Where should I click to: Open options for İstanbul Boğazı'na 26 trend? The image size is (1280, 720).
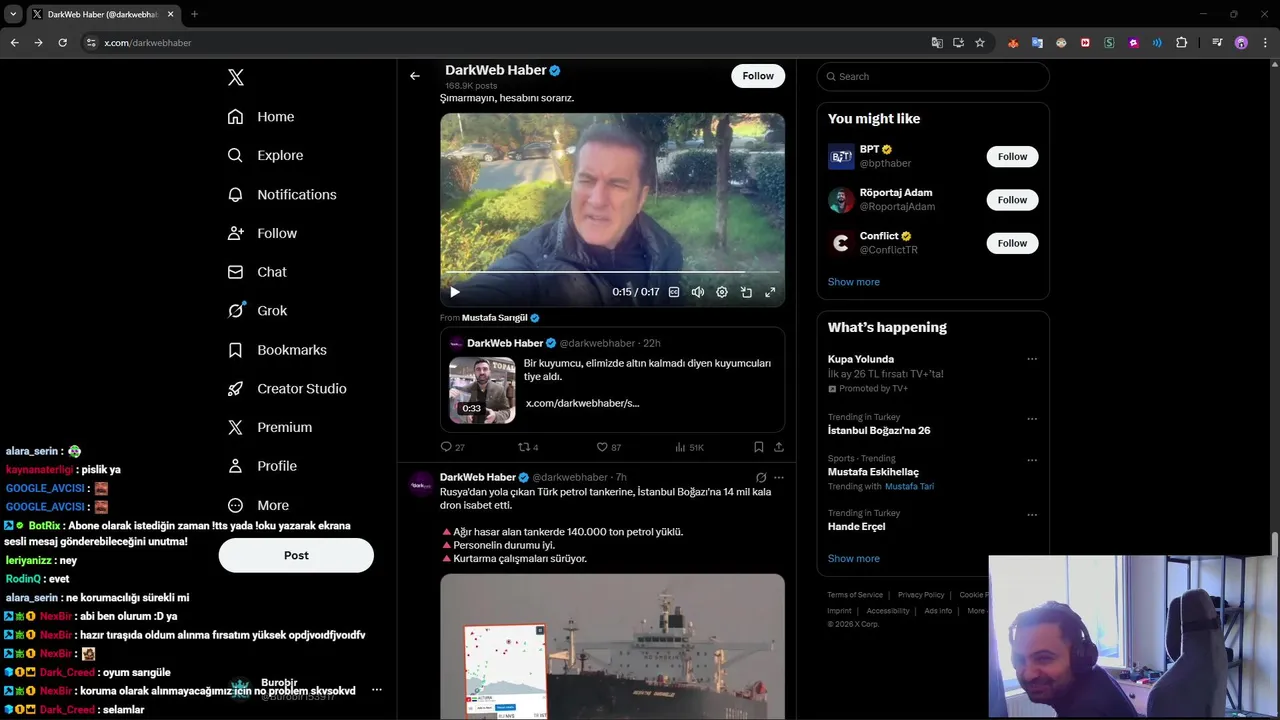1032,419
